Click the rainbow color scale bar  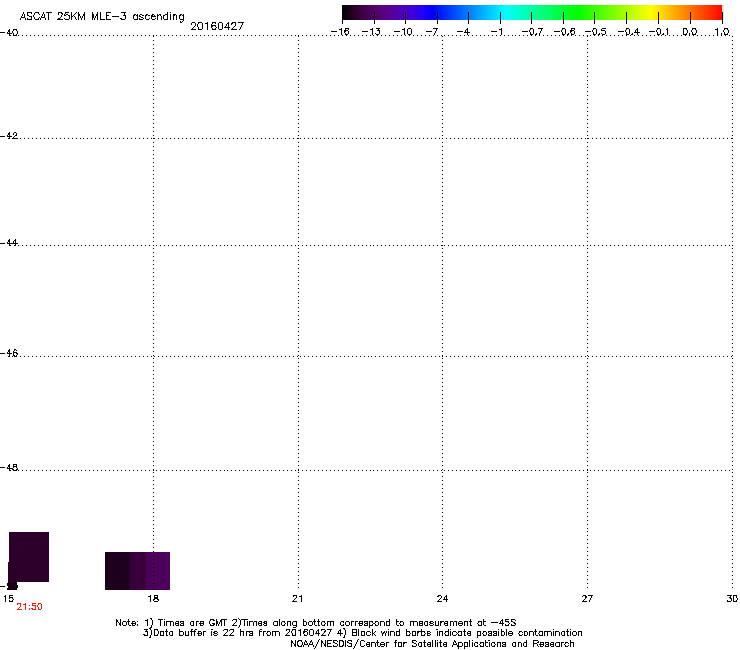click(x=532, y=13)
